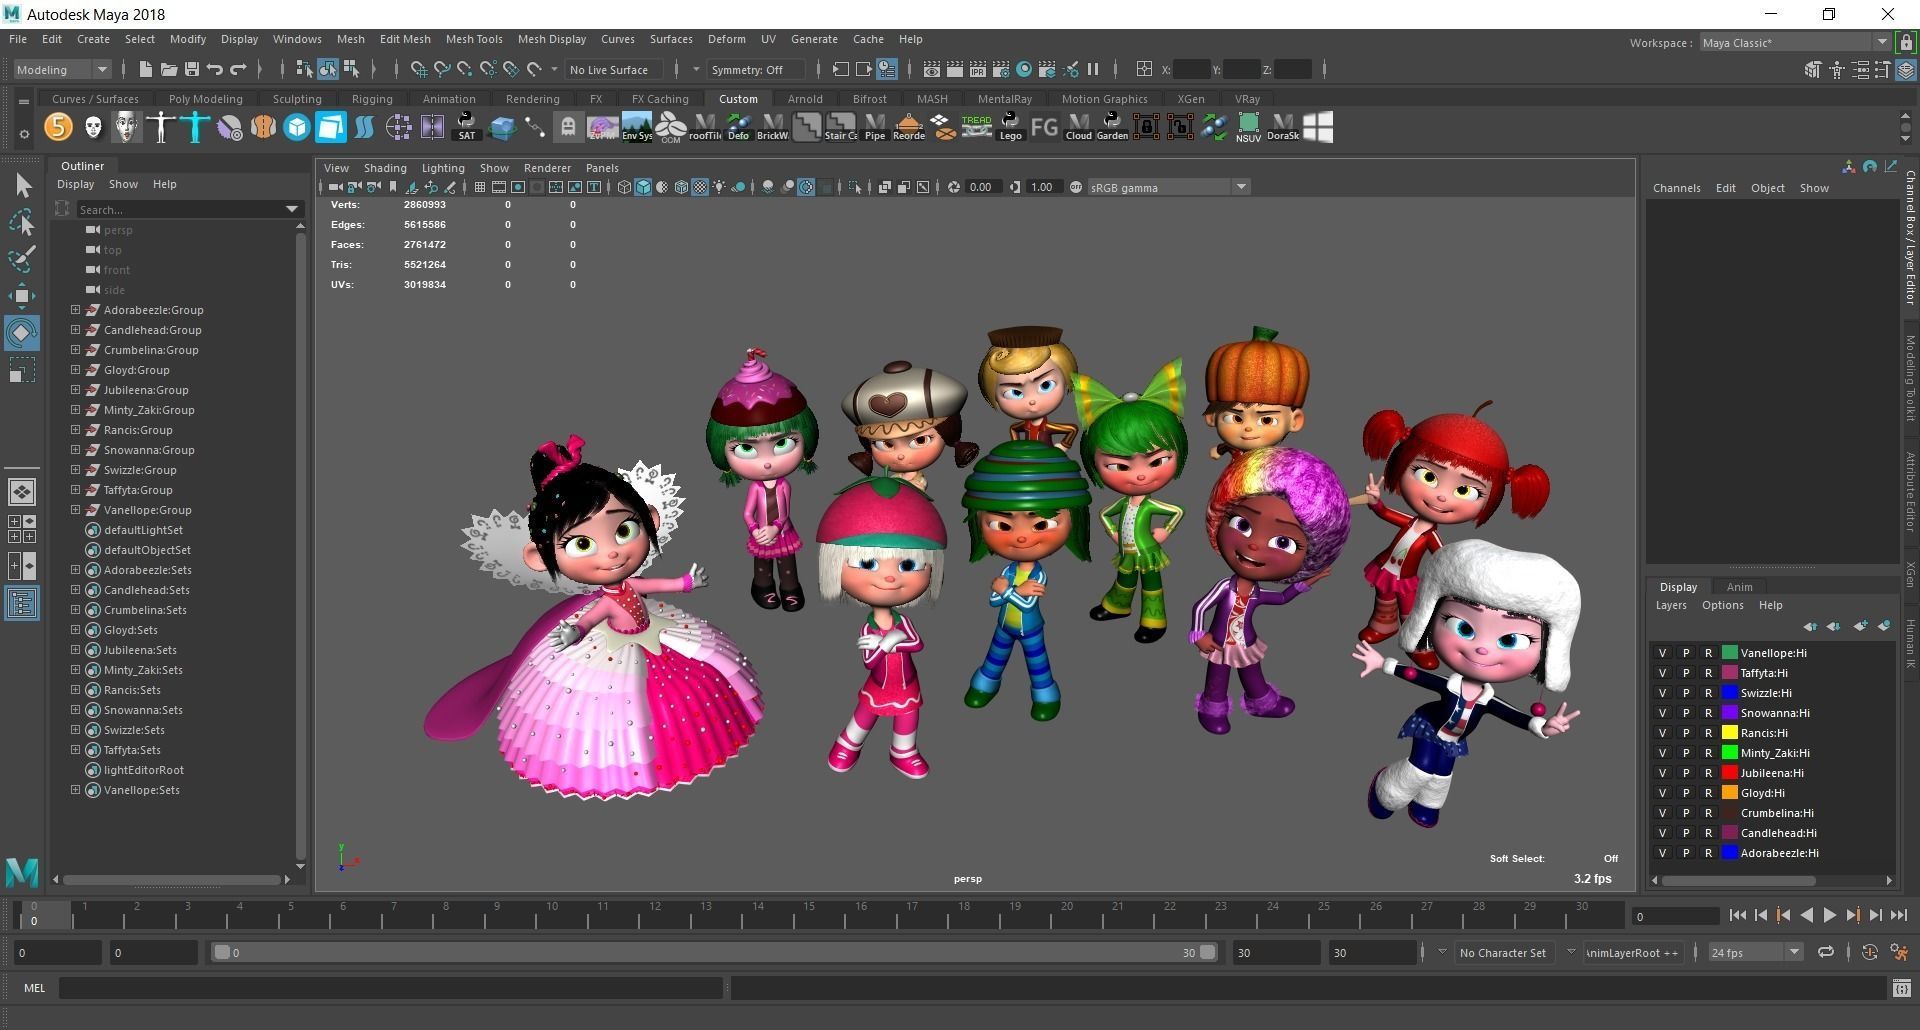
Task: Click the Minty_Zaki:Hi green layer color swatch
Action: [1729, 753]
